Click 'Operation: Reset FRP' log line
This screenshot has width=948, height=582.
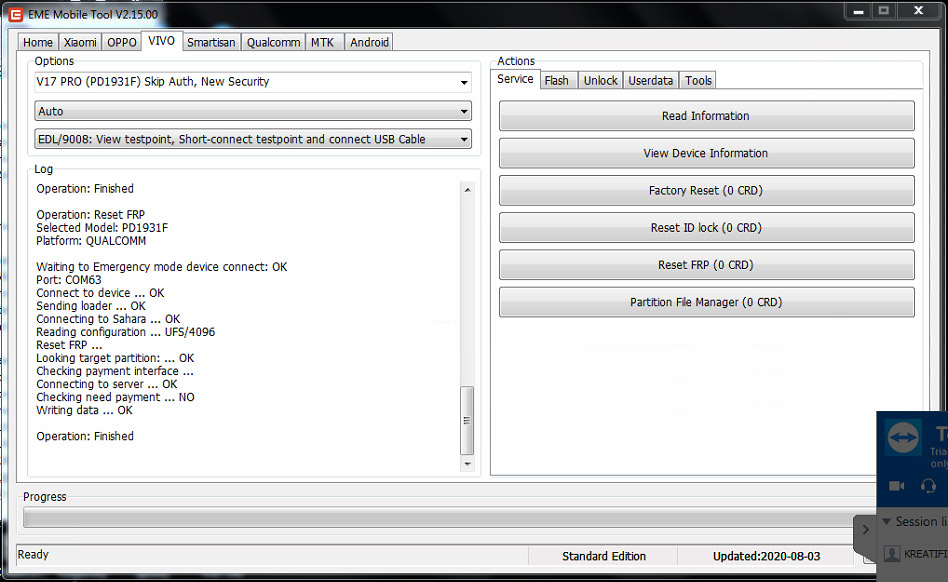point(90,215)
